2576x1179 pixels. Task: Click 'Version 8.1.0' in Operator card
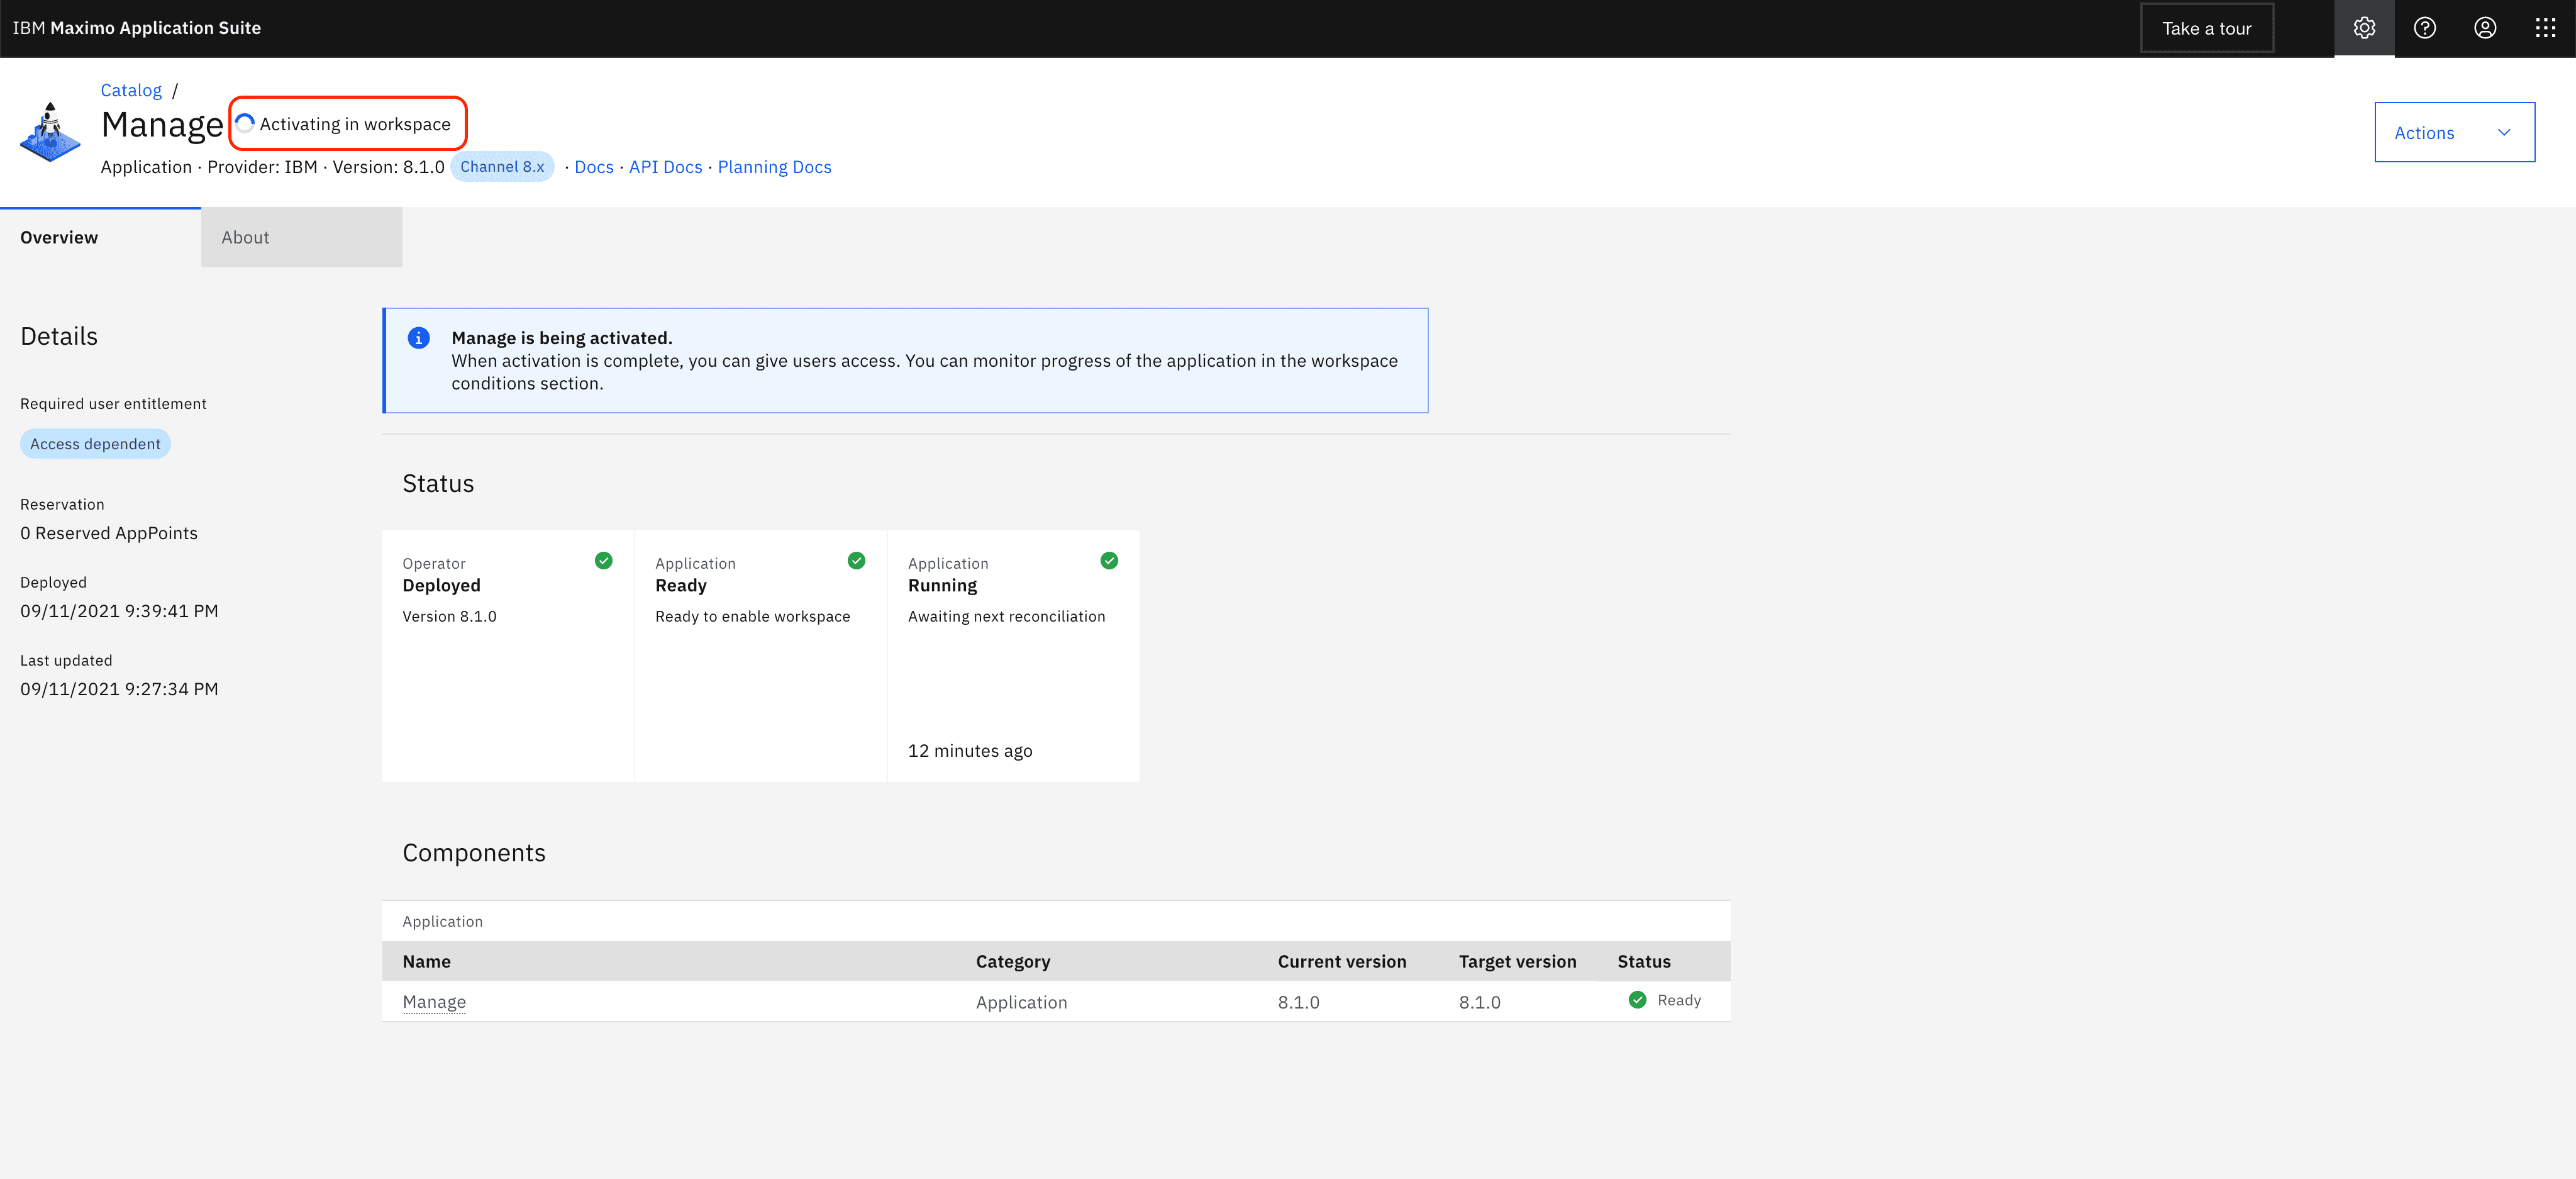(449, 616)
